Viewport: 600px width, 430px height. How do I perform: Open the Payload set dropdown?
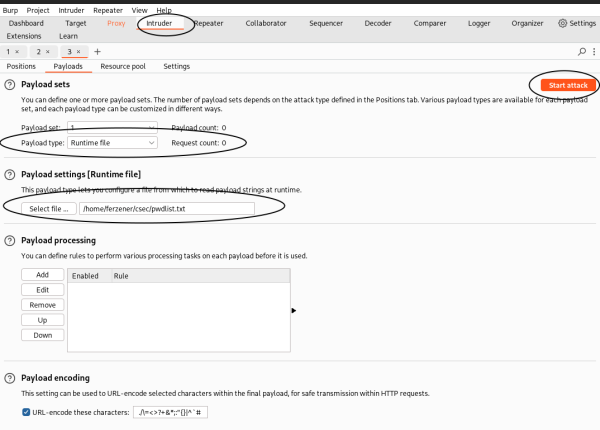coord(112,128)
